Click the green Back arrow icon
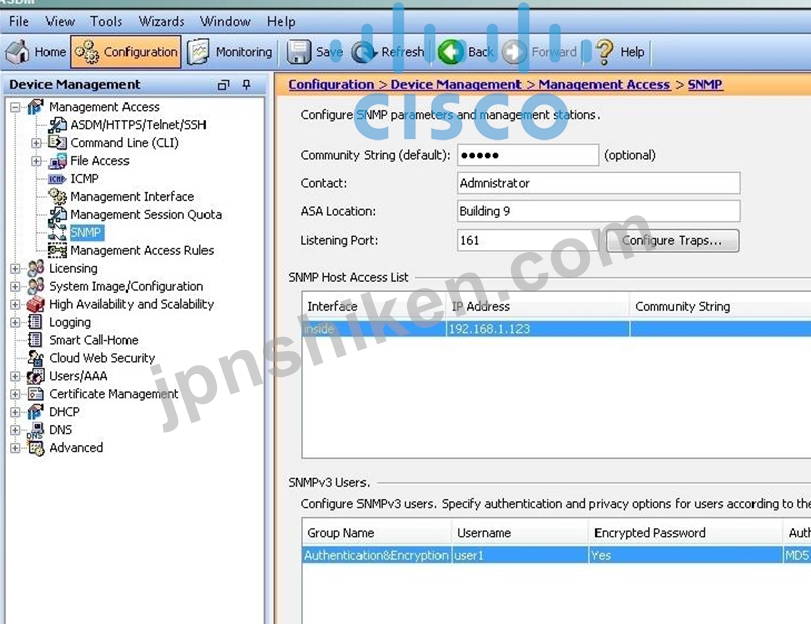 point(450,52)
